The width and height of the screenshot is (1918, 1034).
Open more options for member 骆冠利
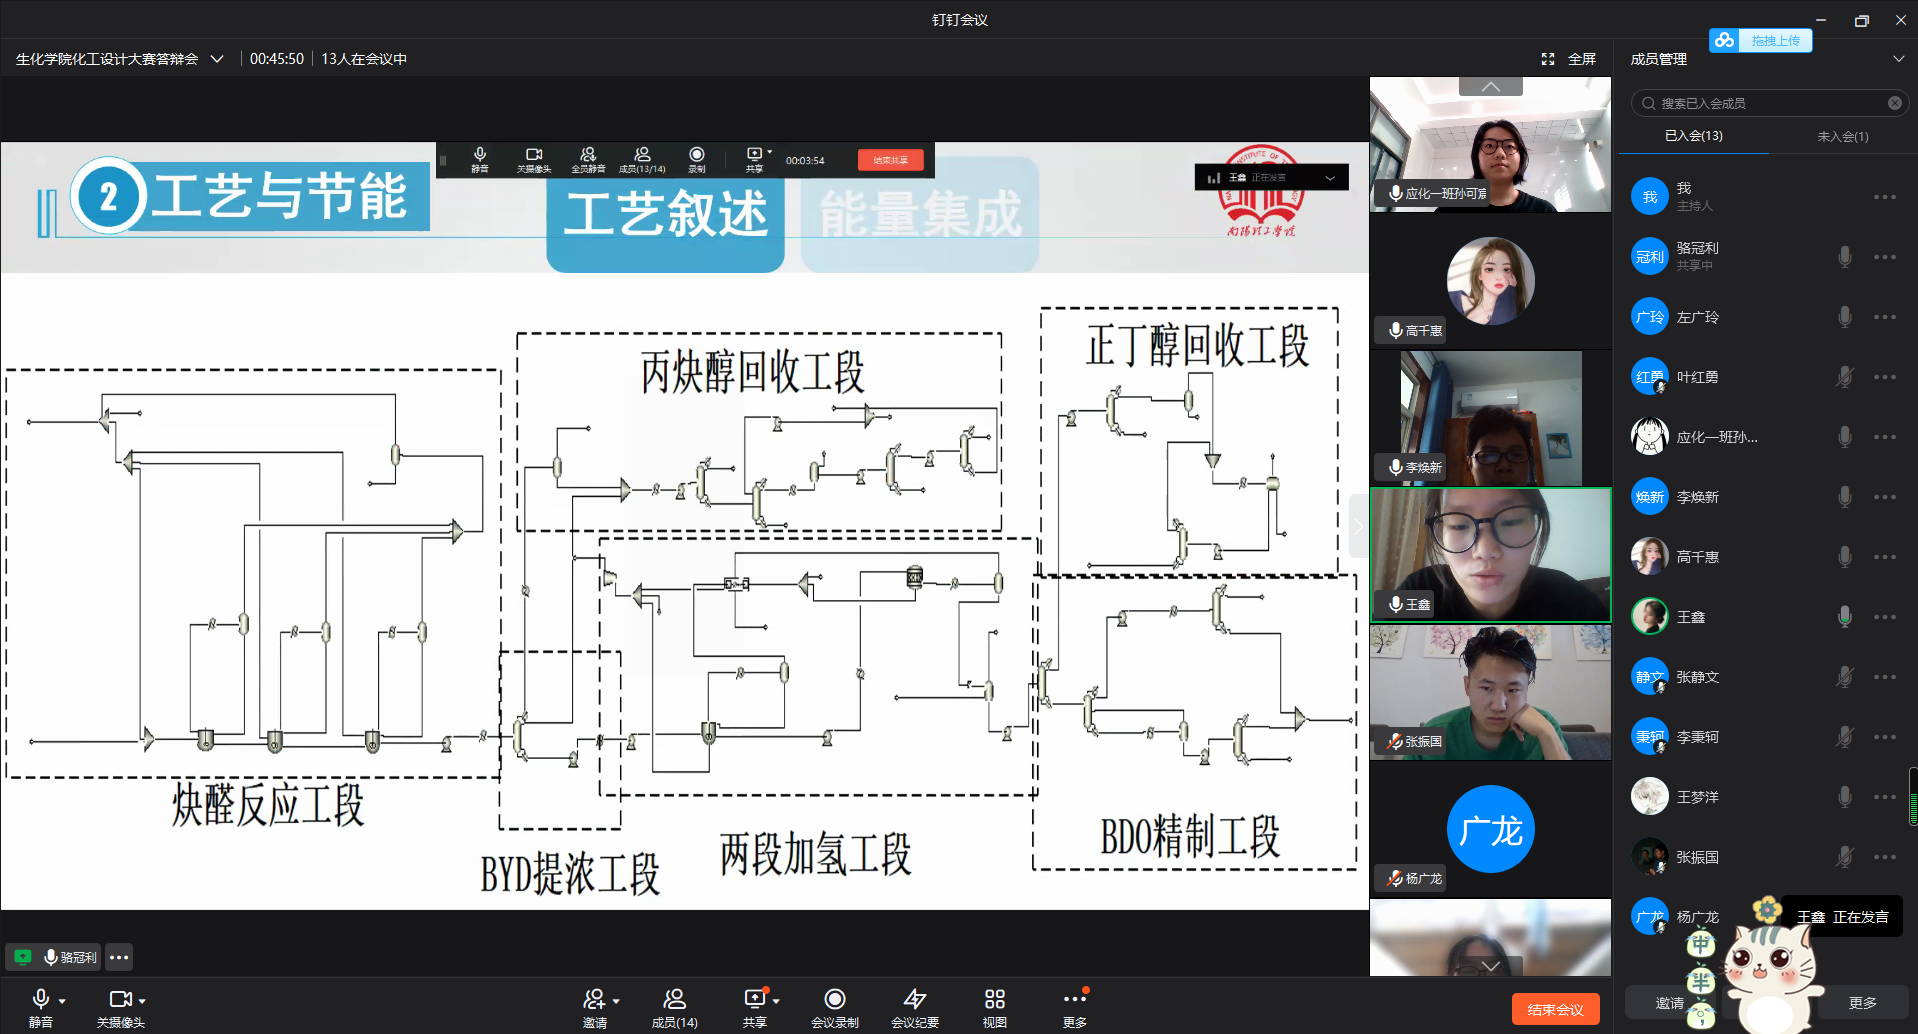[1885, 257]
